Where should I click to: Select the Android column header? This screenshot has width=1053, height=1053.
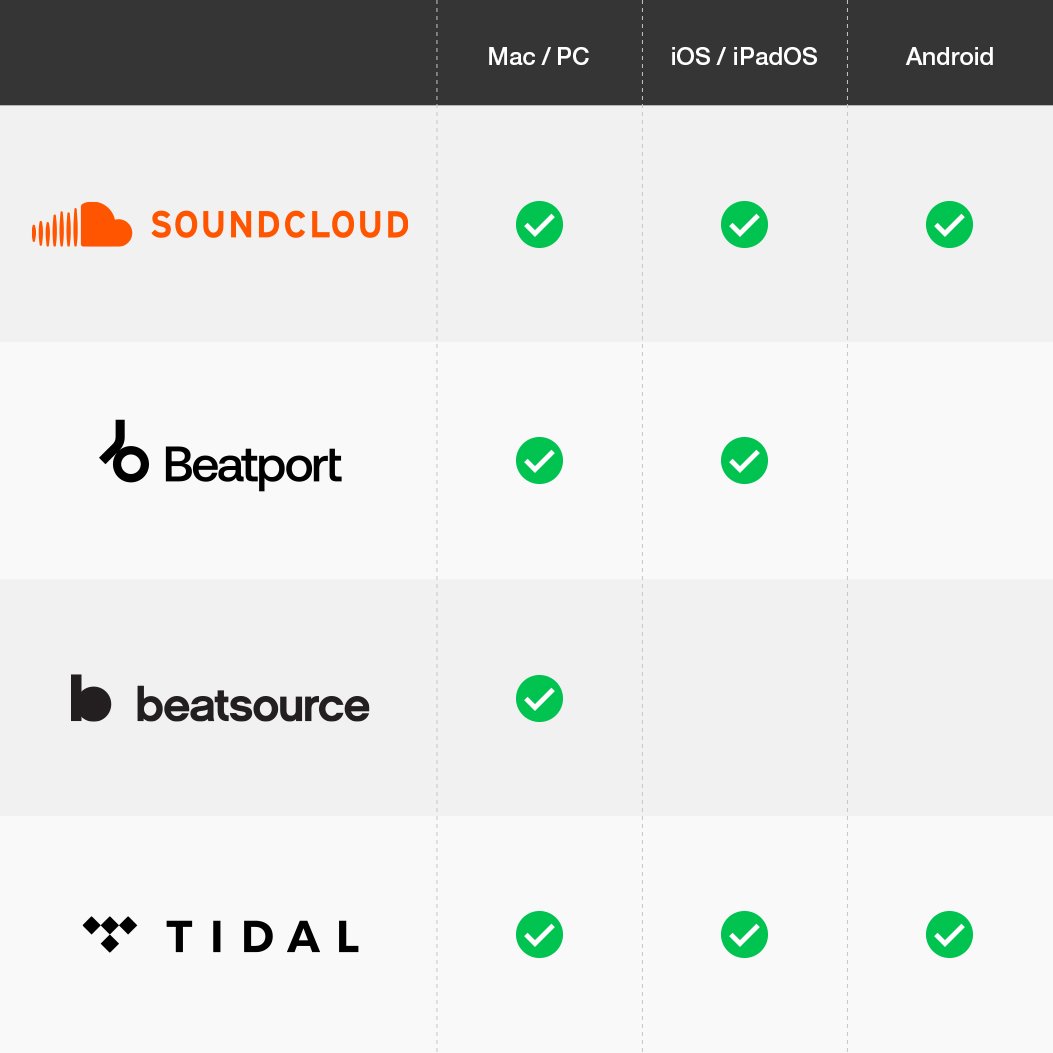coord(950,57)
